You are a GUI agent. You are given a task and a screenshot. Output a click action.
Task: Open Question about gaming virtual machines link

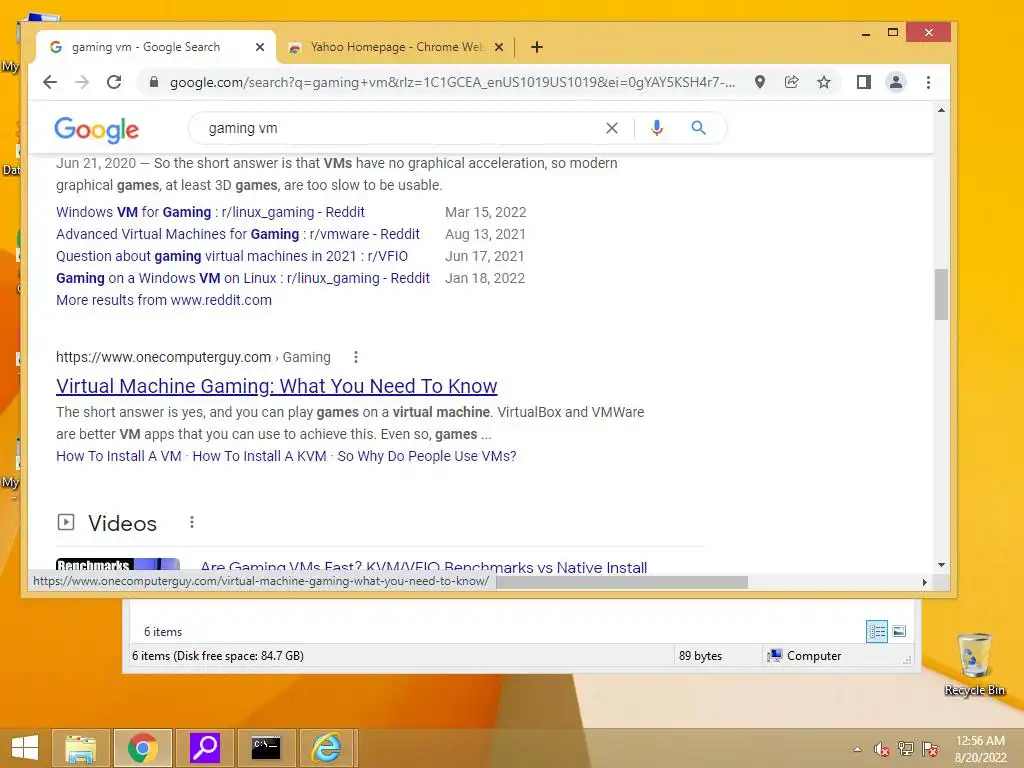tap(232, 256)
